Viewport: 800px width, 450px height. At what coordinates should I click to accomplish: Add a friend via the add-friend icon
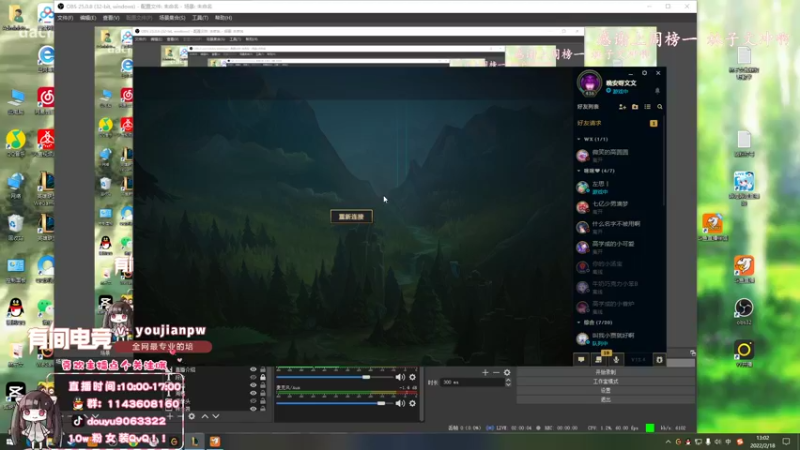pyautogui.click(x=622, y=107)
